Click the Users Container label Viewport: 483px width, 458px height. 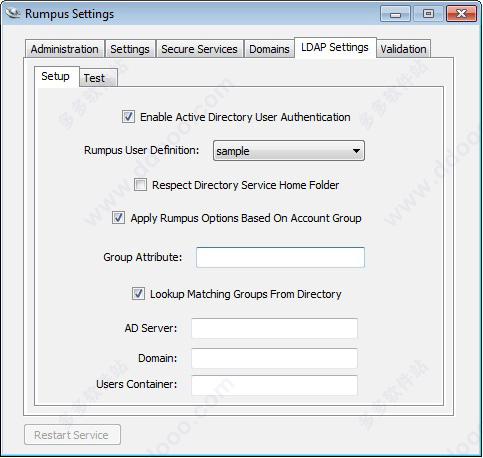(x=137, y=384)
